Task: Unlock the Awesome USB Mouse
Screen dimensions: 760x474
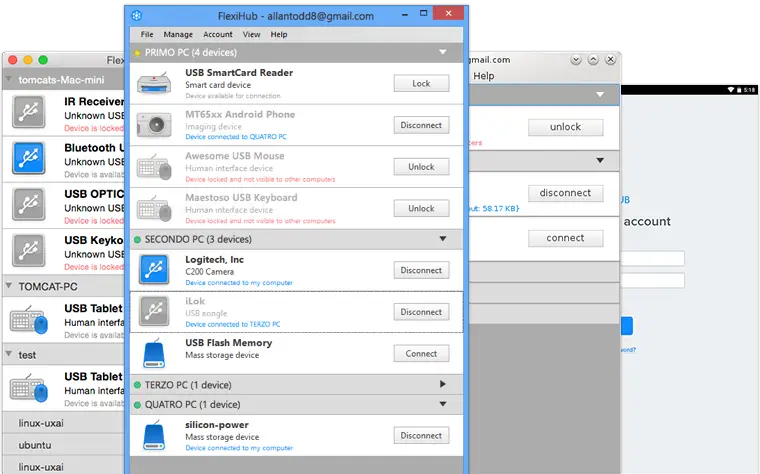Action: point(421,167)
